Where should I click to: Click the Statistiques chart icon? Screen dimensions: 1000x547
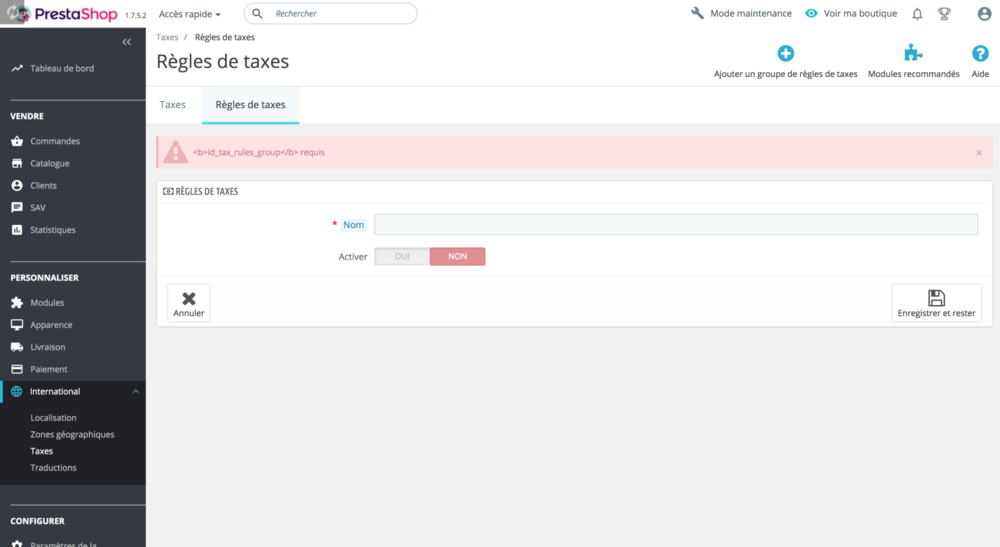tap(17, 230)
